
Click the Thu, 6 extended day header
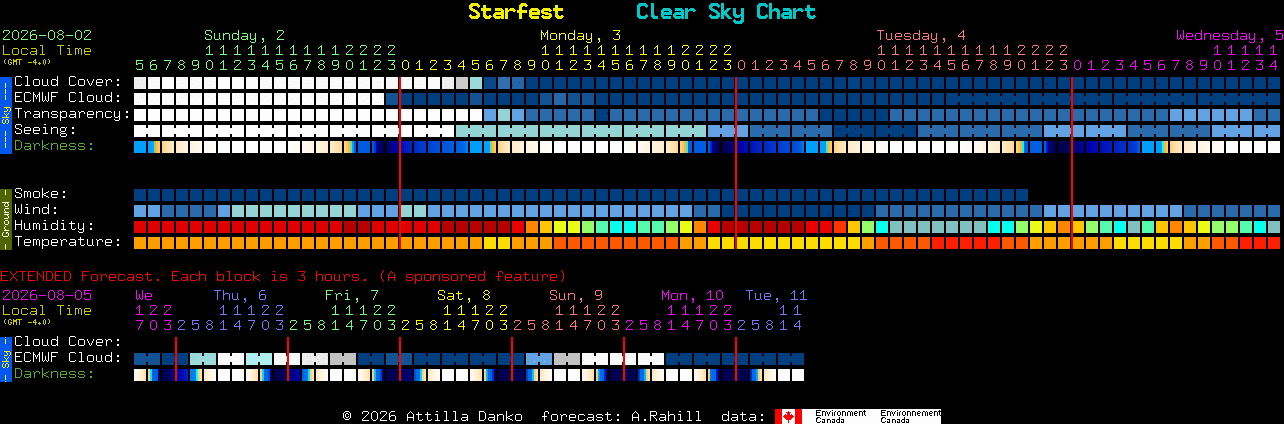(x=240, y=295)
